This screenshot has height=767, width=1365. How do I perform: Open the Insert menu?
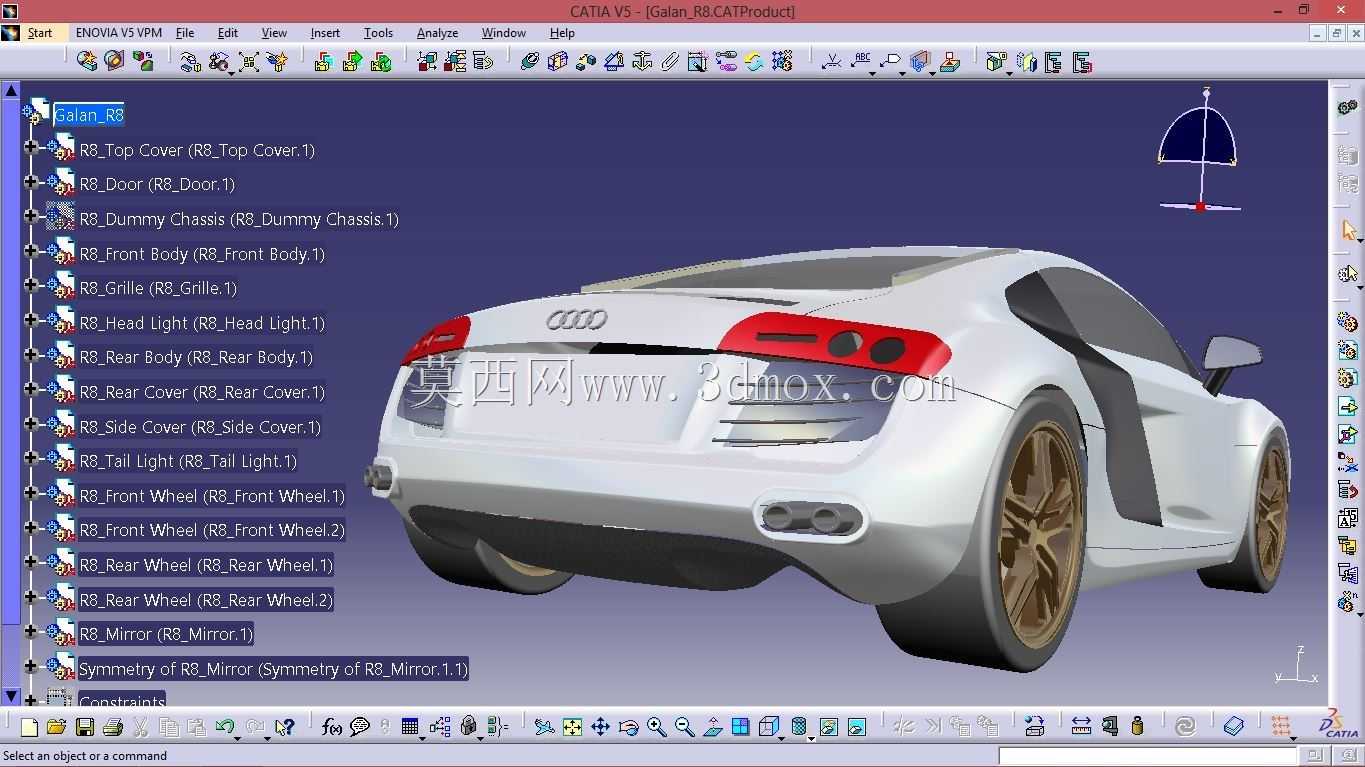(x=325, y=33)
